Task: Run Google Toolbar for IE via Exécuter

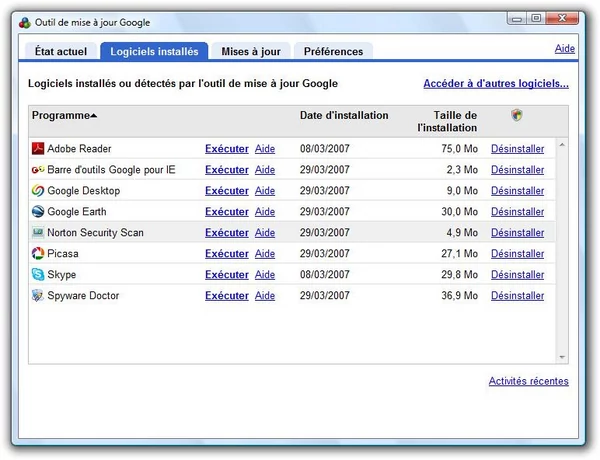Action: [x=227, y=170]
